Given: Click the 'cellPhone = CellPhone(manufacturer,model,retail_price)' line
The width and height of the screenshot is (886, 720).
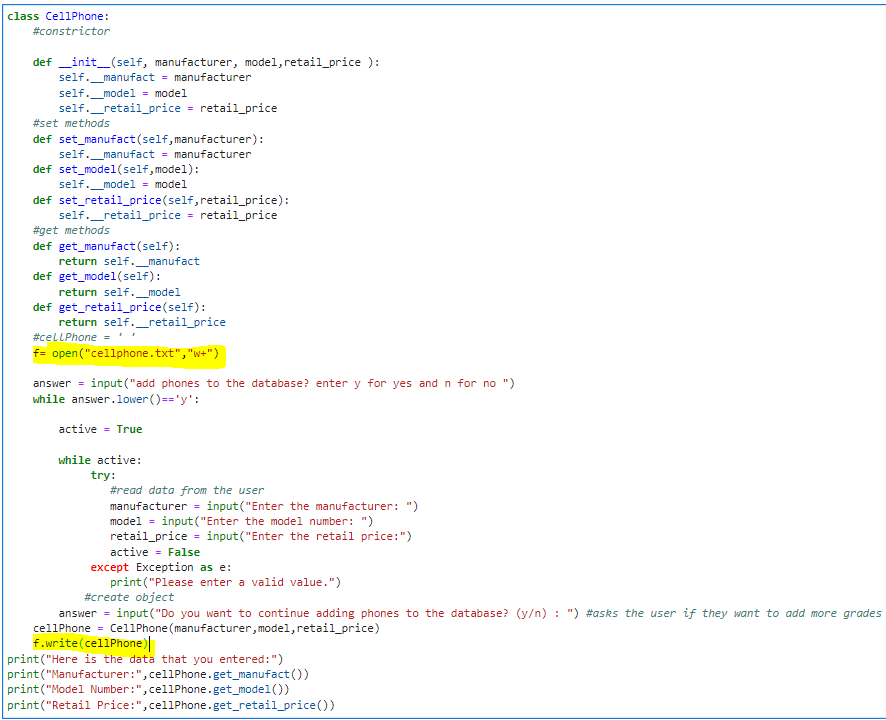Looking at the screenshot, I should point(206,628).
